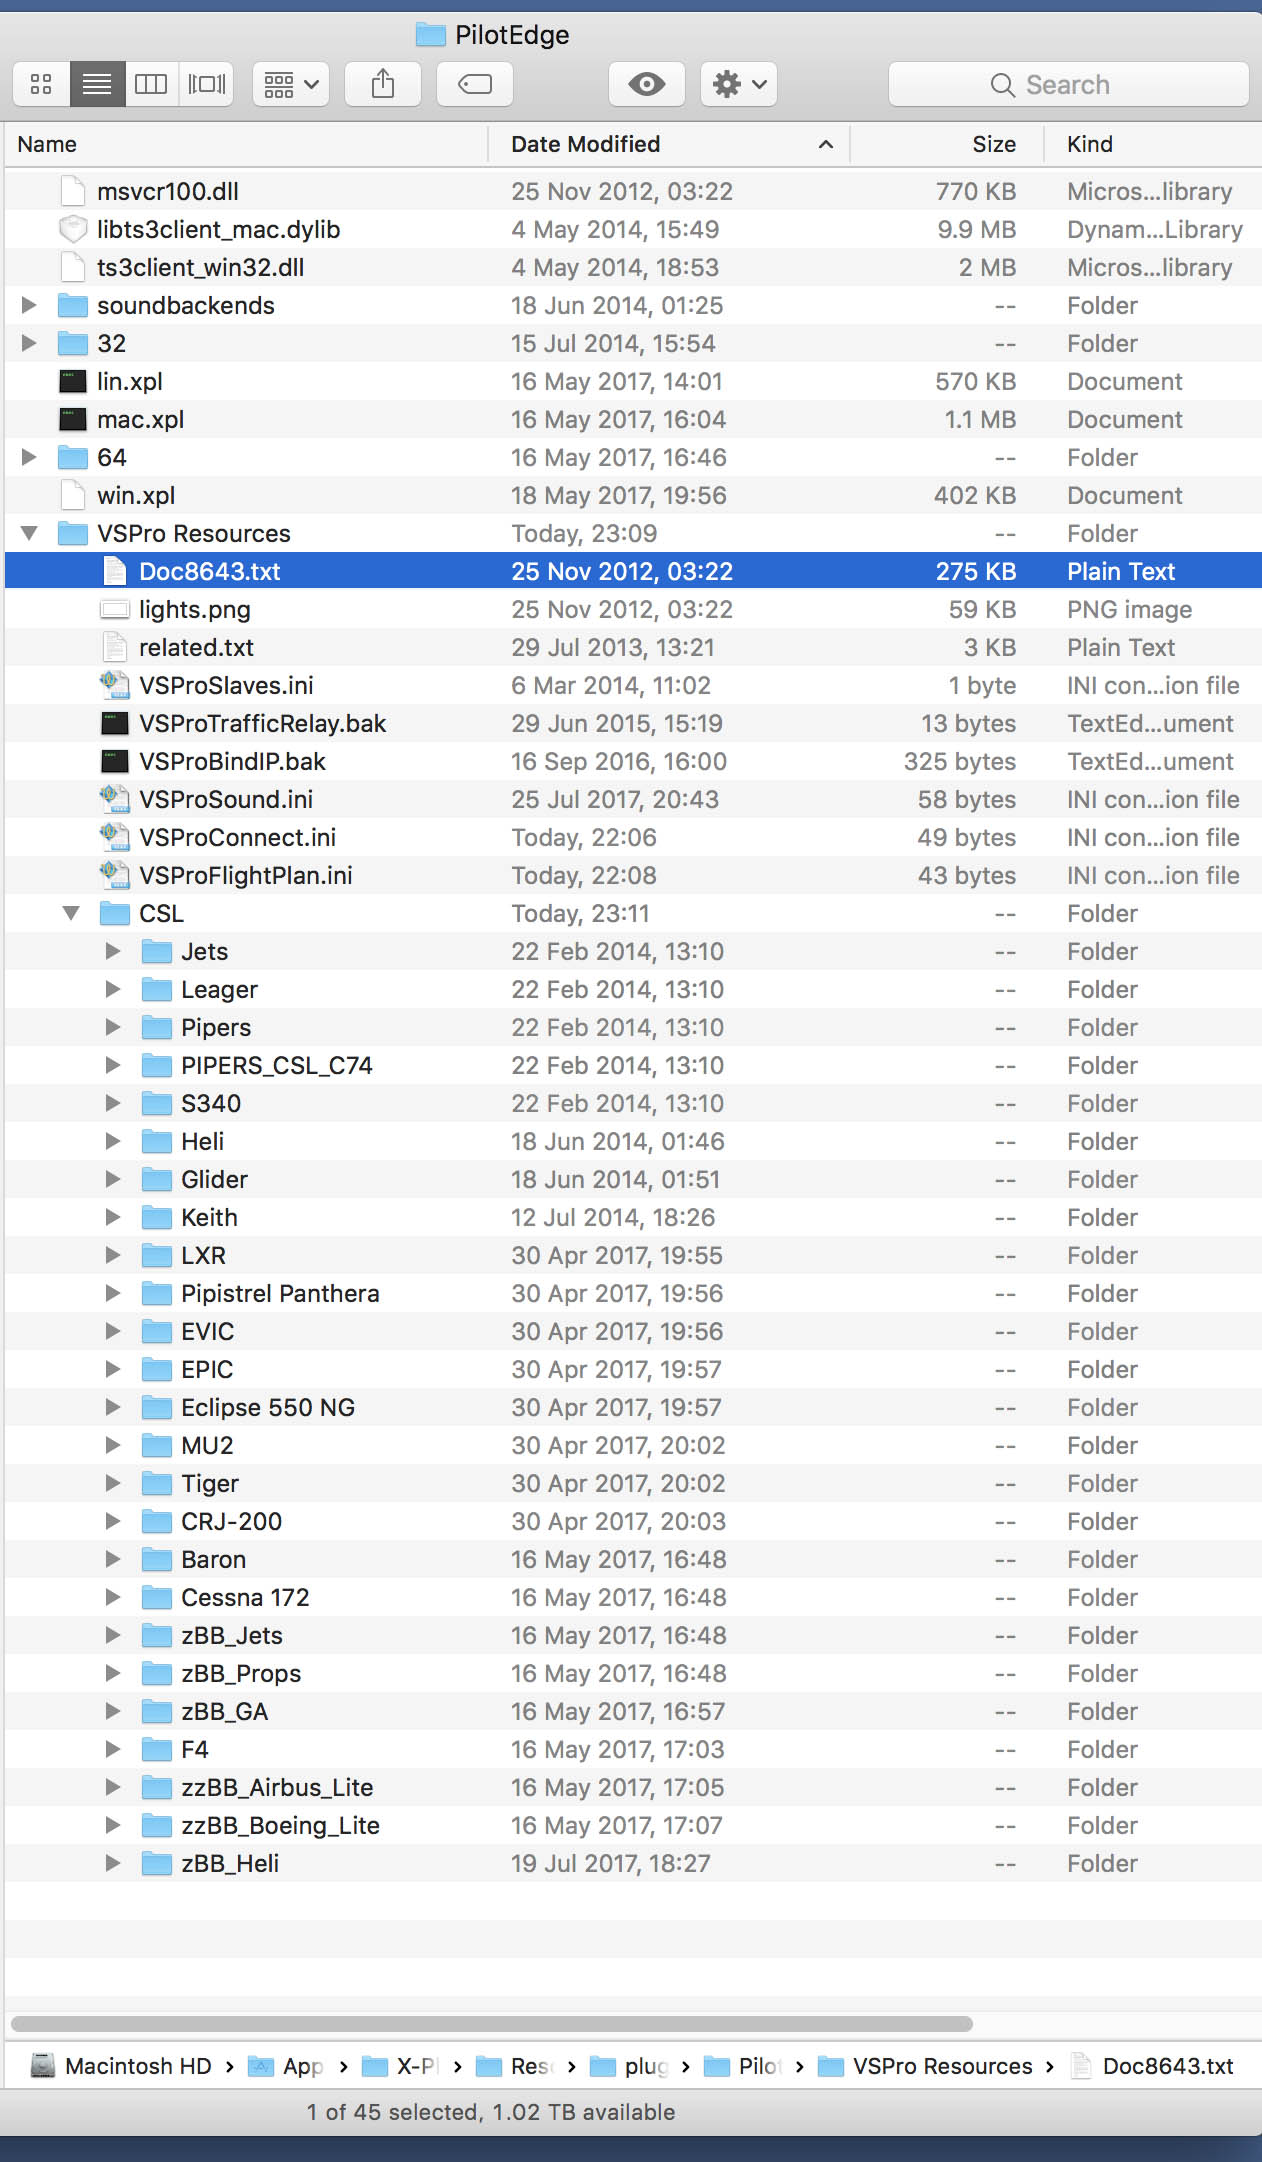Image resolution: width=1262 pixels, height=2162 pixels.
Task: Open the Action gear menu
Action: click(739, 84)
